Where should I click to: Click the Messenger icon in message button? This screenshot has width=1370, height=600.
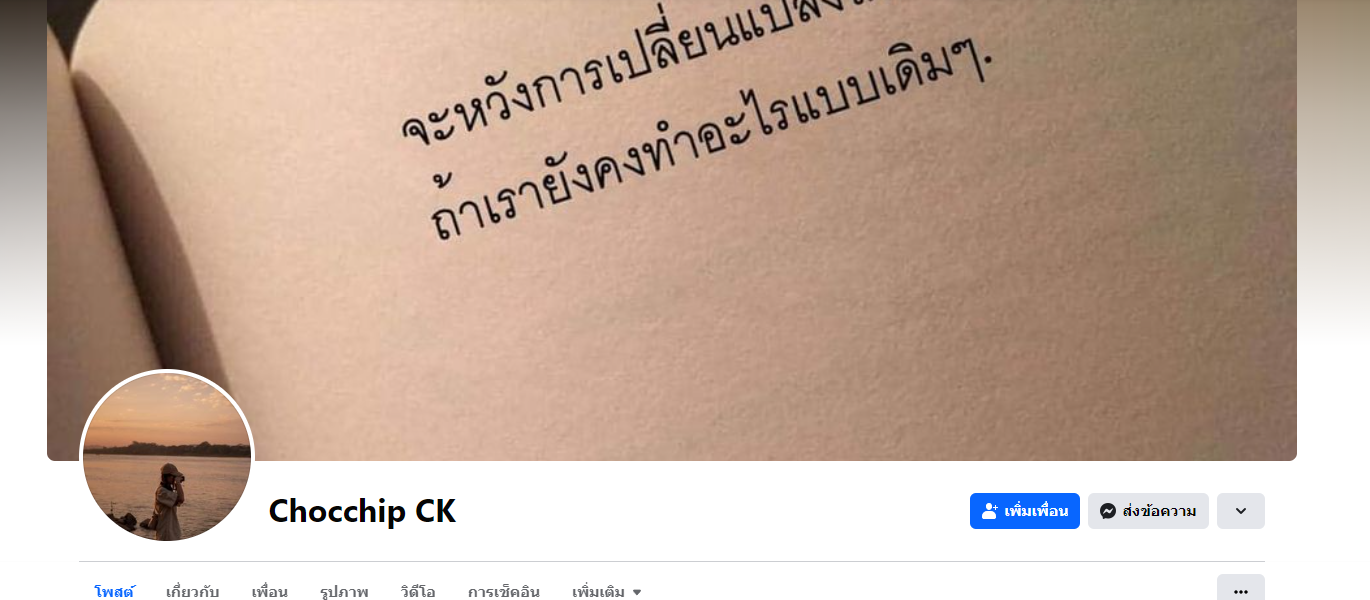click(1108, 511)
